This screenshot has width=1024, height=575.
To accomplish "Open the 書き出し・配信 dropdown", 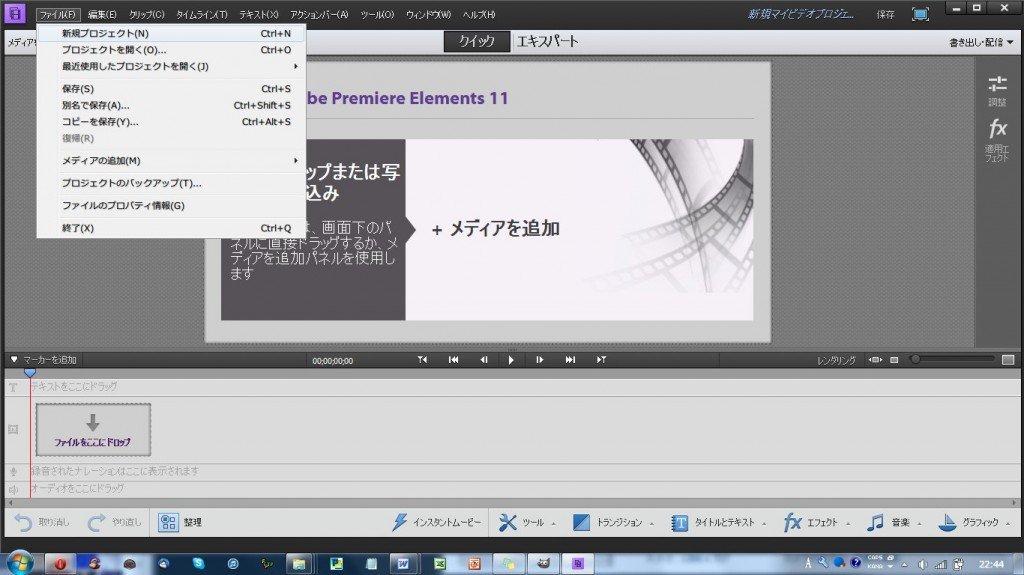I will pyautogui.click(x=981, y=42).
